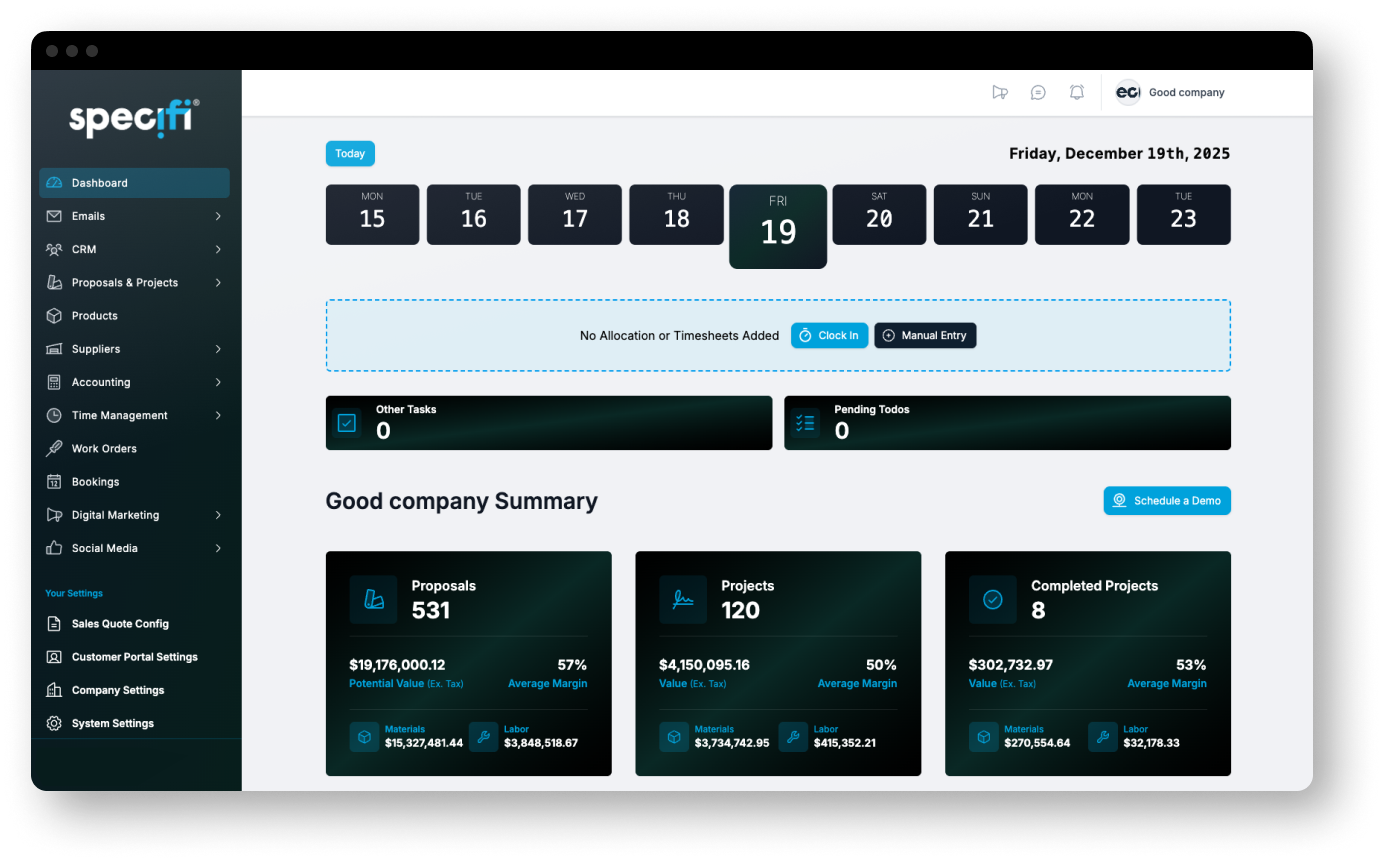Click the Clock In button
Screen dimensions: 1384x862
tap(829, 335)
